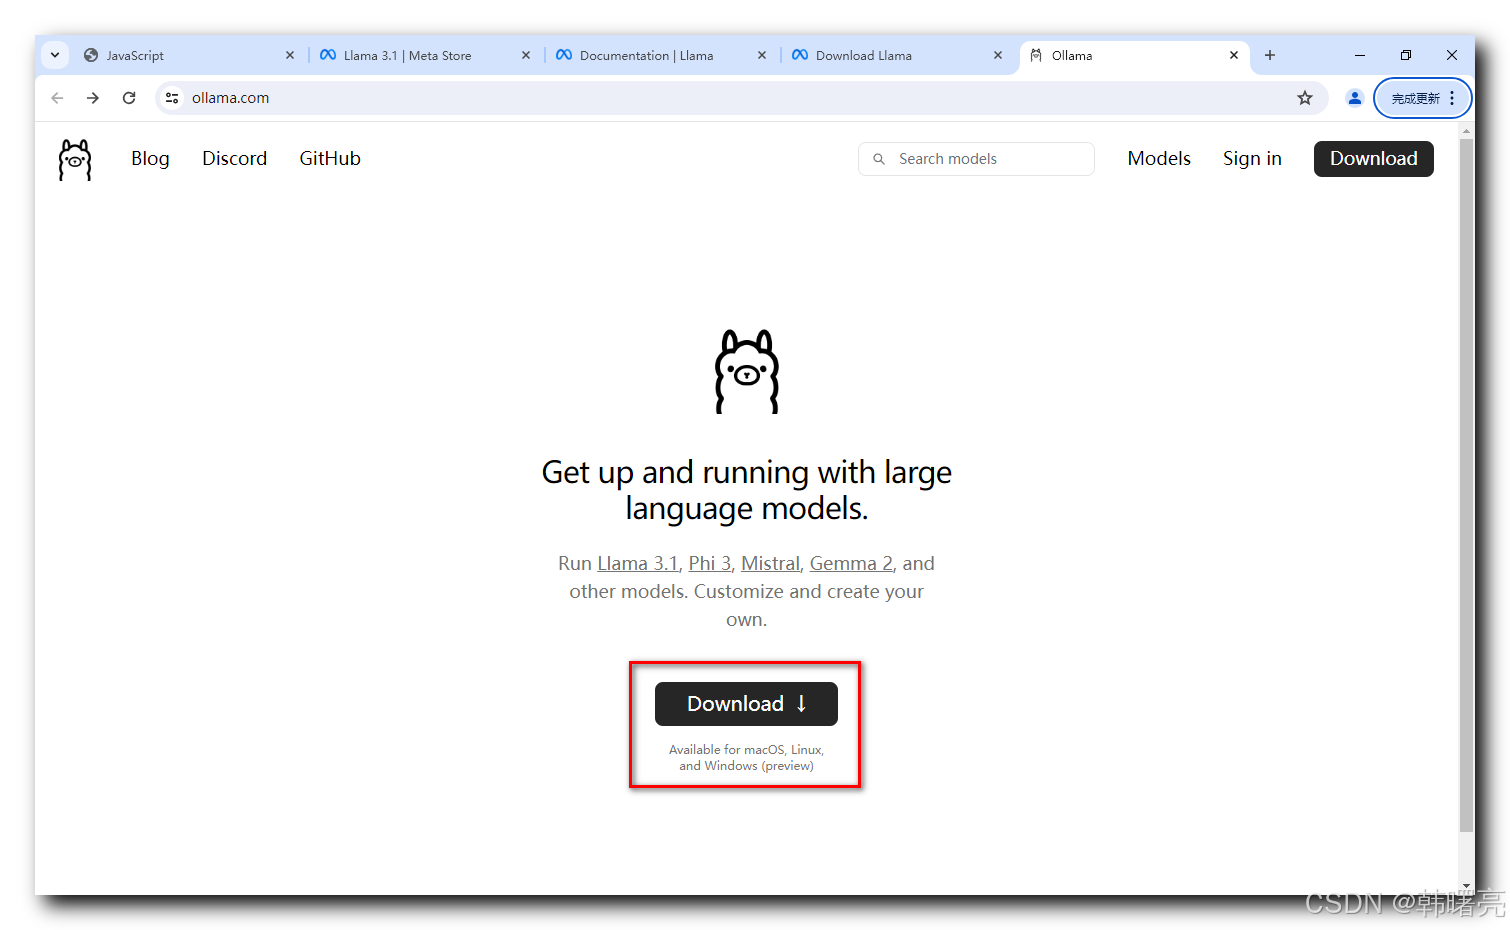Viewport: 1510px width, 930px height.
Task: Click the Ollama llama logo in navbar
Action: pos(75,159)
